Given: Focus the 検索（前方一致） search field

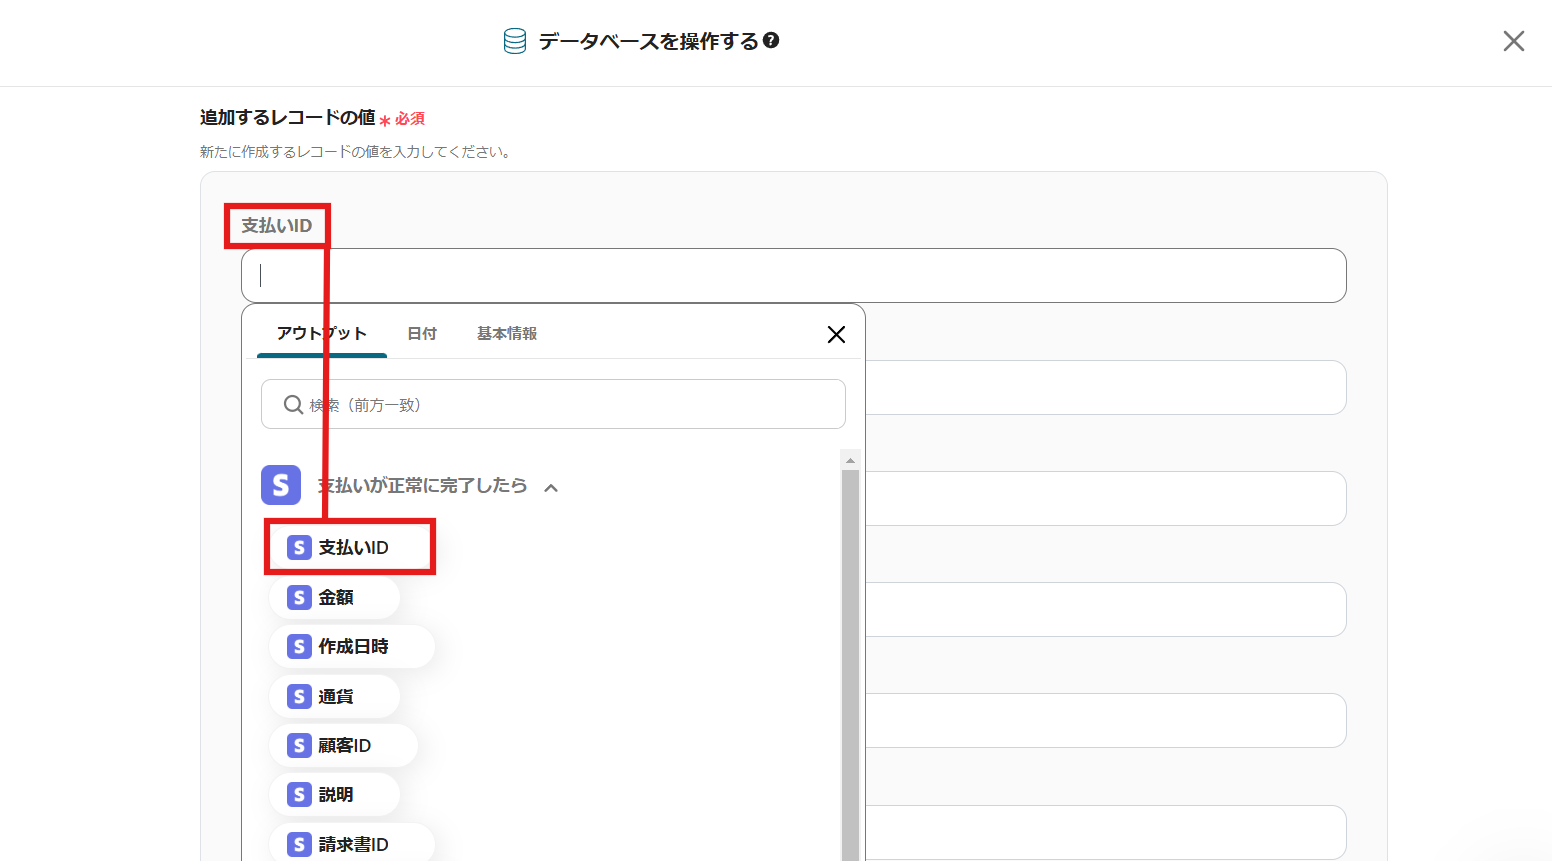Looking at the screenshot, I should (x=553, y=404).
